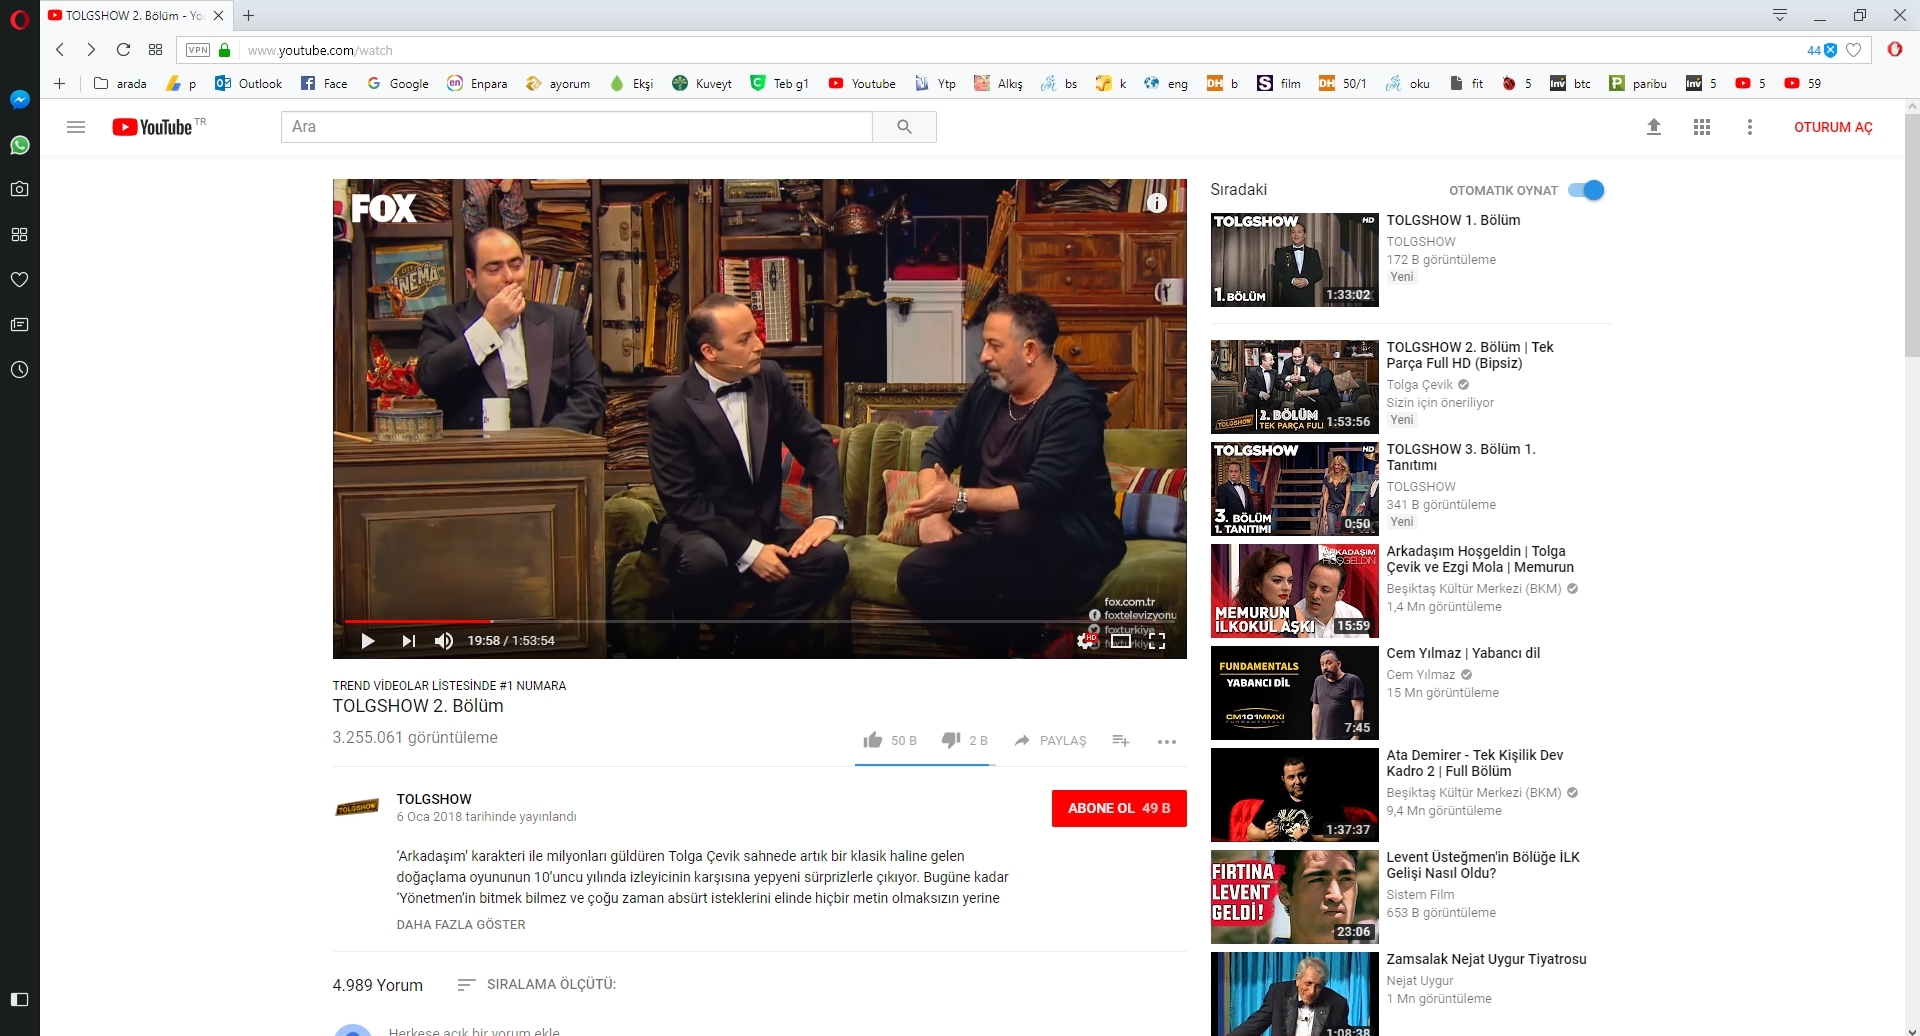Viewport: 1920px width, 1036px height.
Task: Open the video player settings gear
Action: click(x=1087, y=641)
